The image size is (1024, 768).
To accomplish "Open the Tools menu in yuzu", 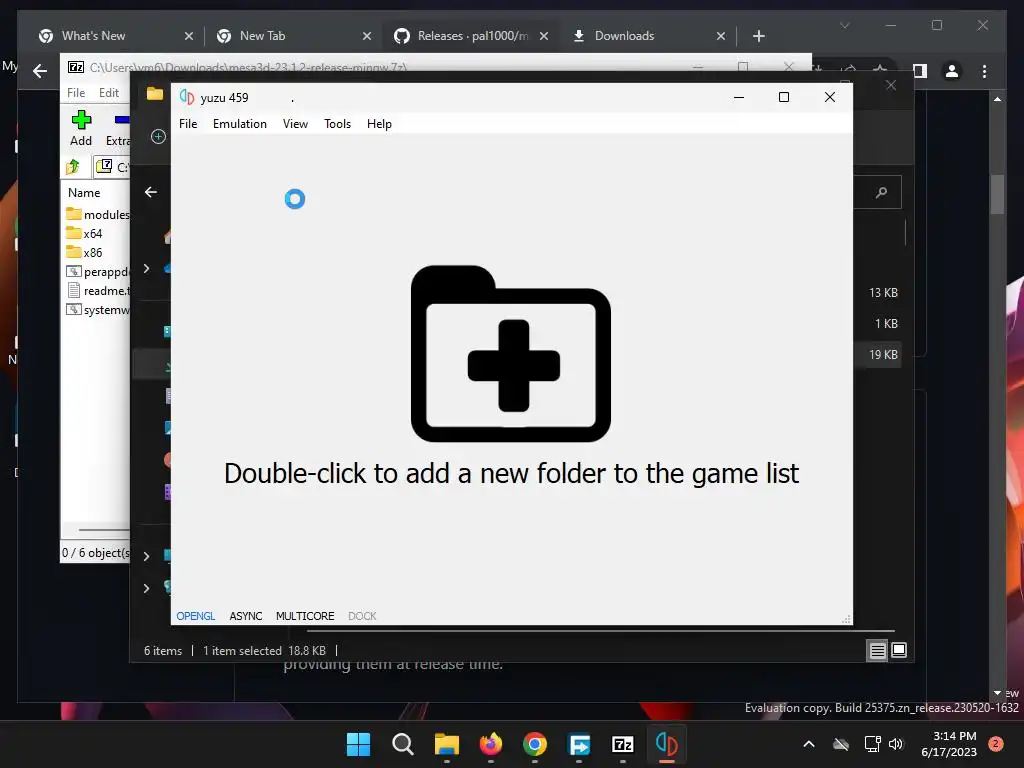I will click(x=338, y=123).
